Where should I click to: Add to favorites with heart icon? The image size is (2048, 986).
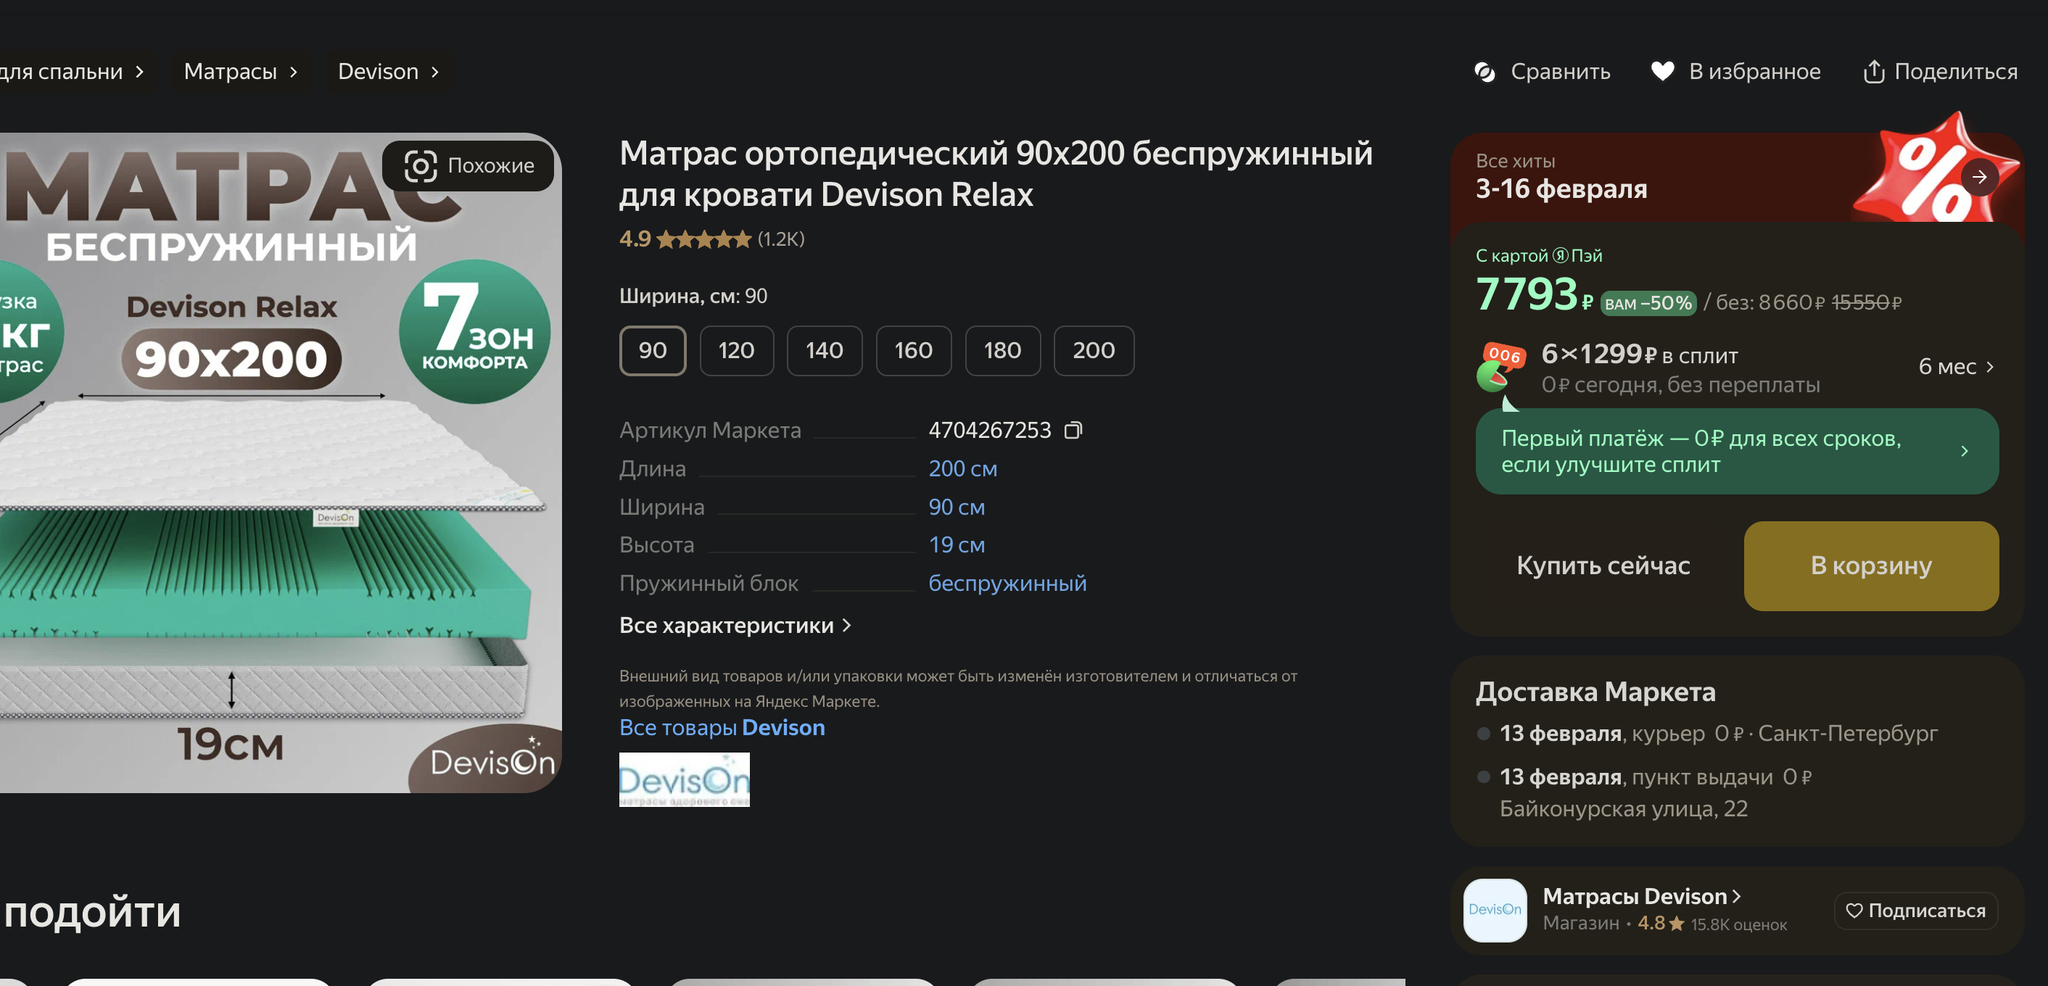[x=1662, y=72]
